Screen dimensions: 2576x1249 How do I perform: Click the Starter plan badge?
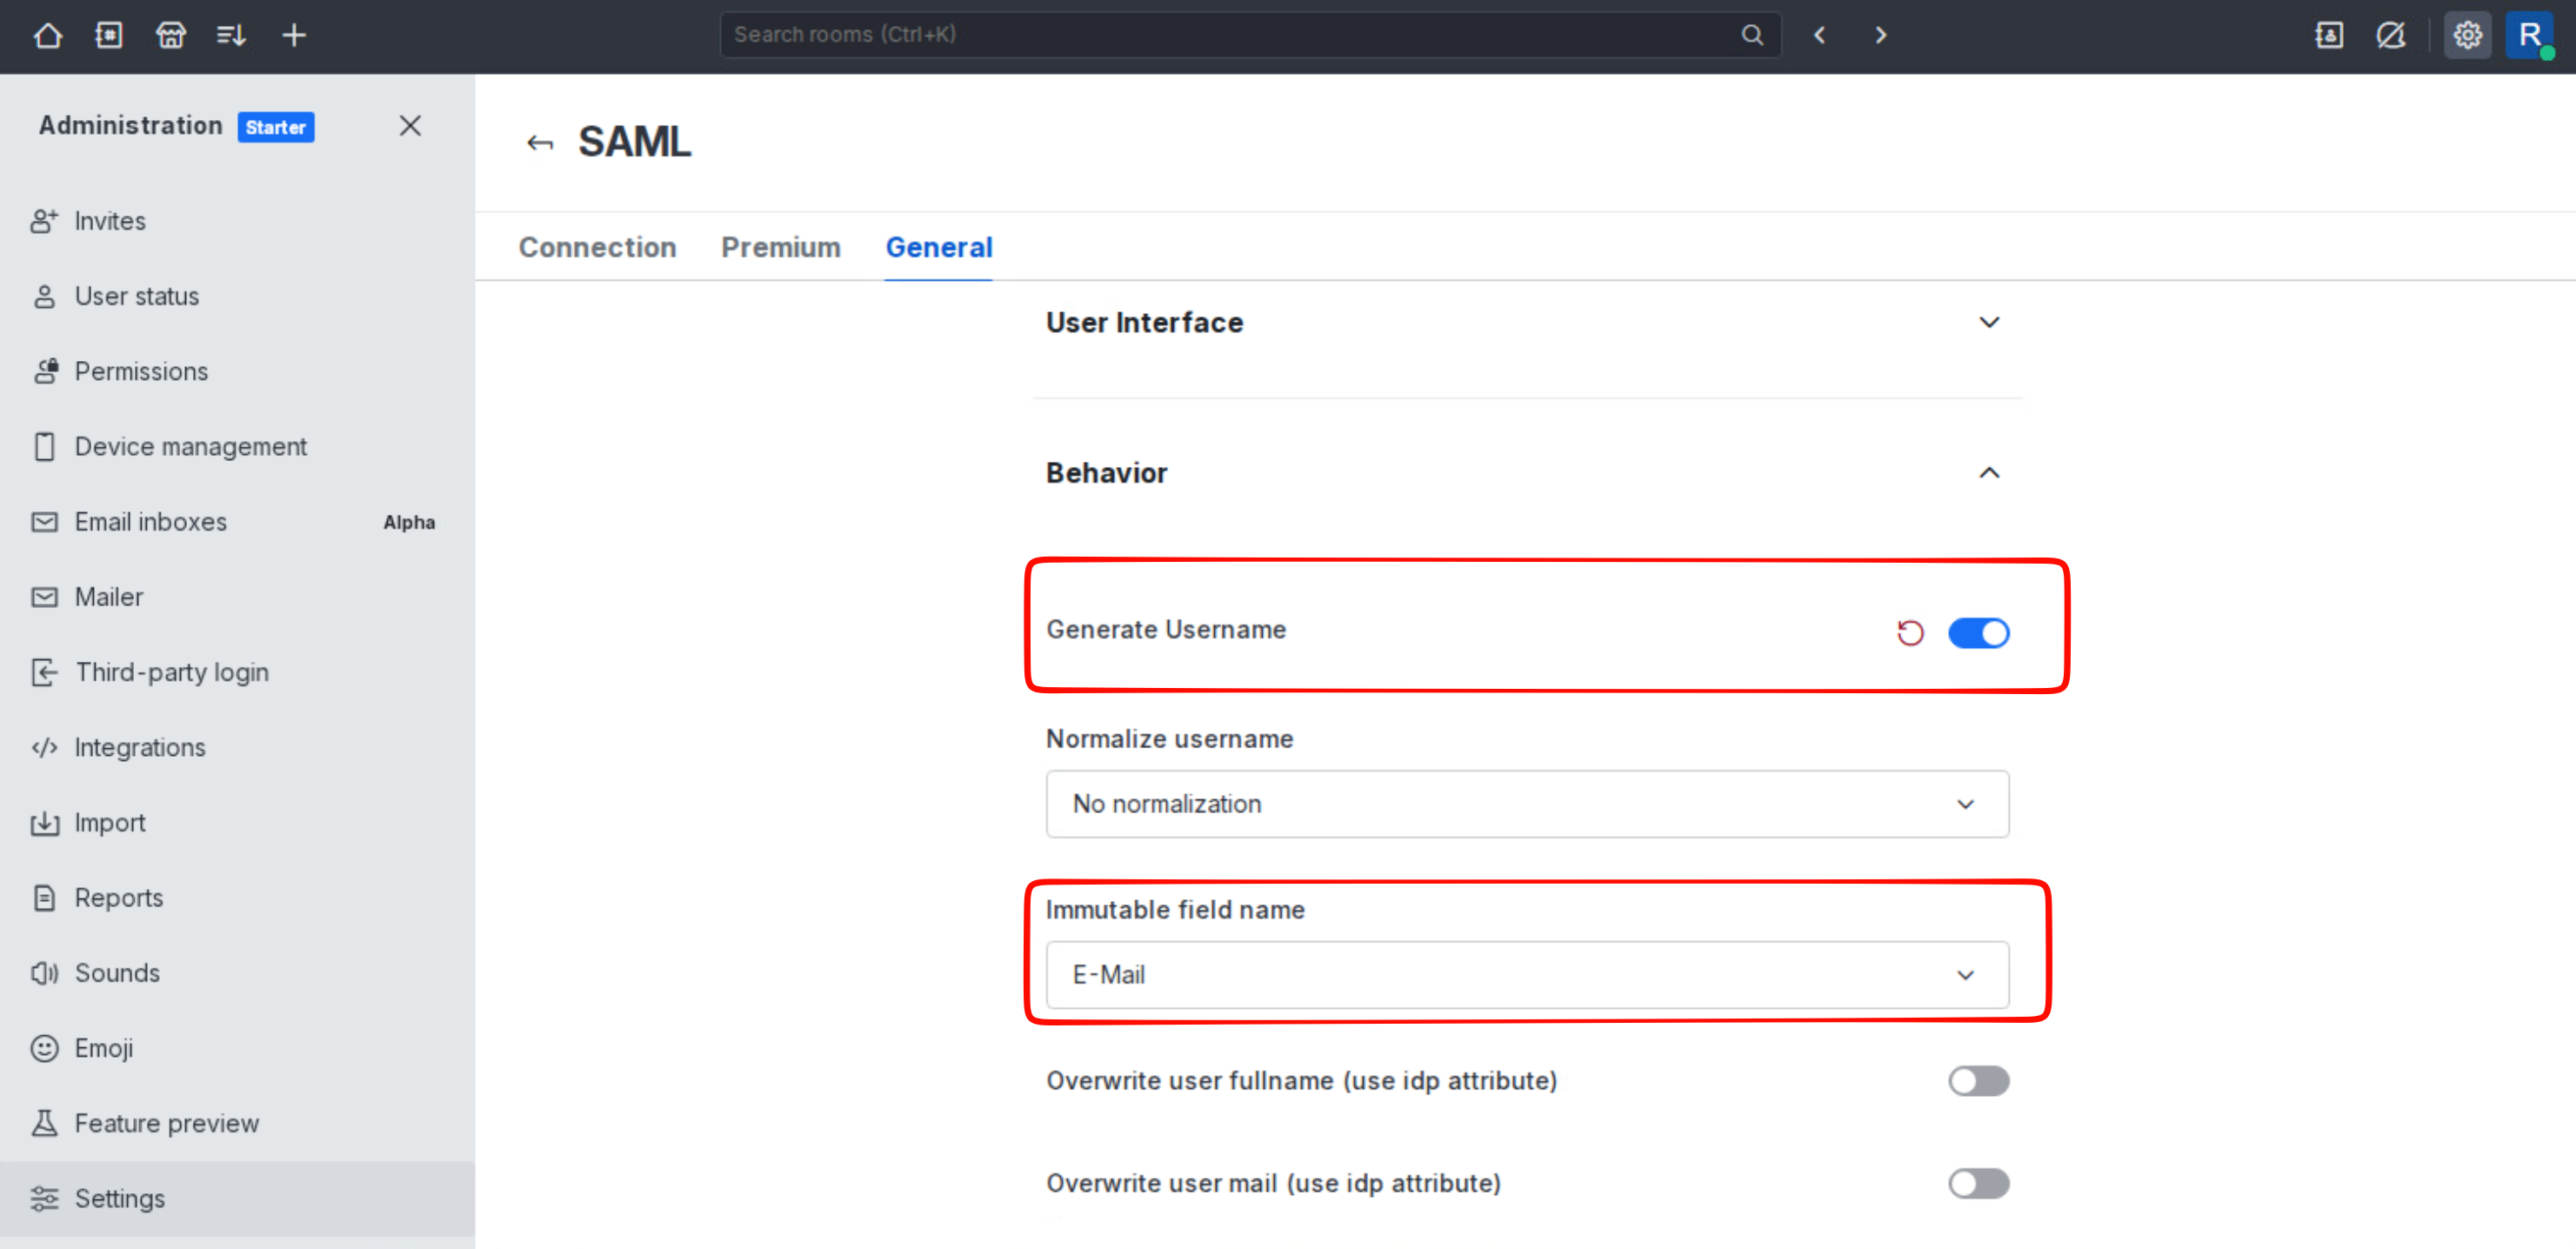pyautogui.click(x=276, y=127)
